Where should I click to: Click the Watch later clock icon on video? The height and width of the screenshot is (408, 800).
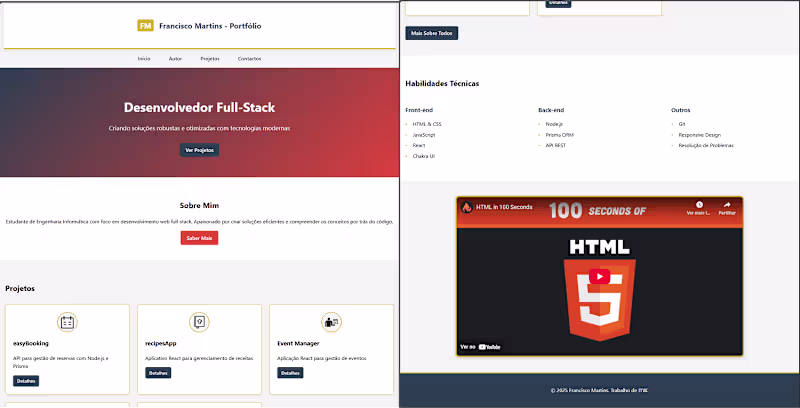[699, 205]
